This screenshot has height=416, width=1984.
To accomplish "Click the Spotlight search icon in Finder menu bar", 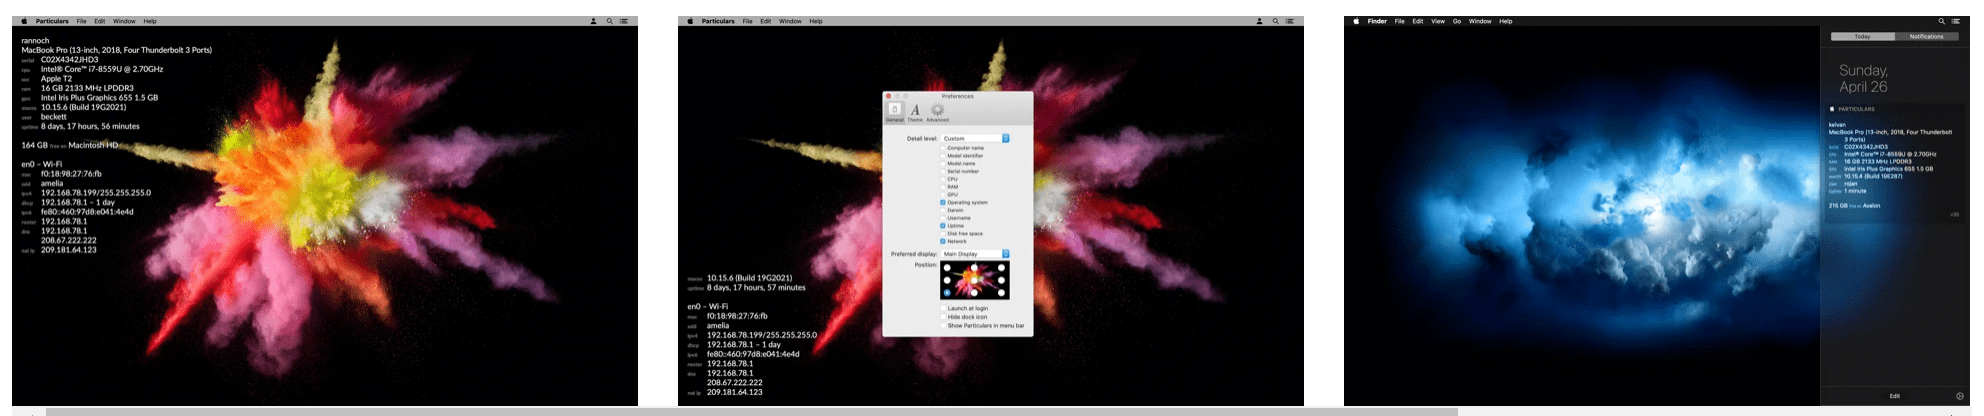I will (x=1942, y=21).
